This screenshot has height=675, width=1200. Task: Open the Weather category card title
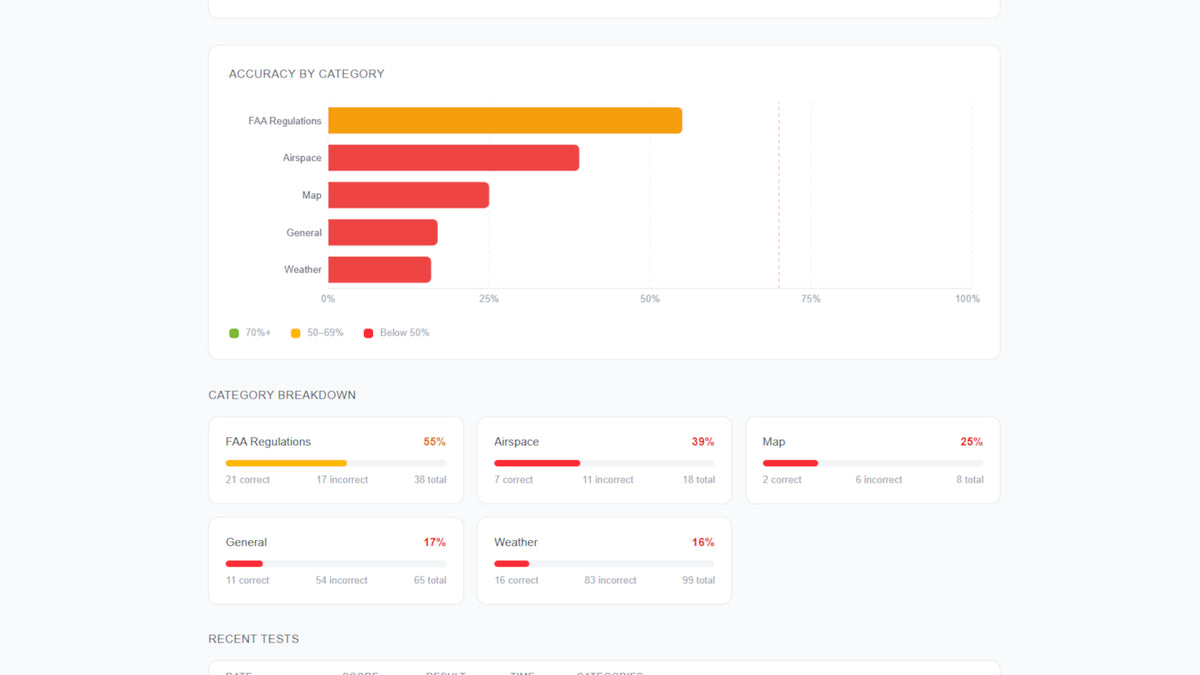point(516,542)
